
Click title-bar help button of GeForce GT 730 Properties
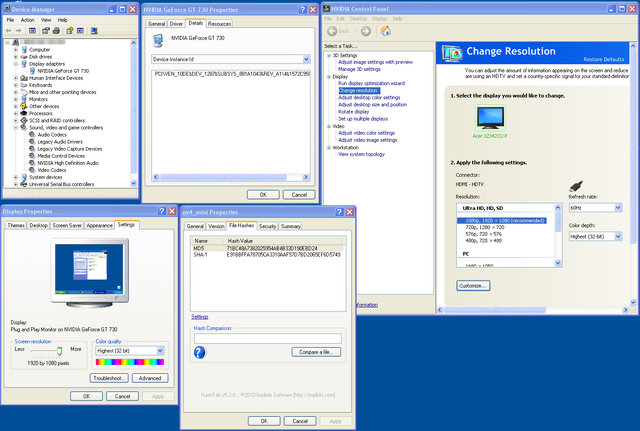[302, 9]
